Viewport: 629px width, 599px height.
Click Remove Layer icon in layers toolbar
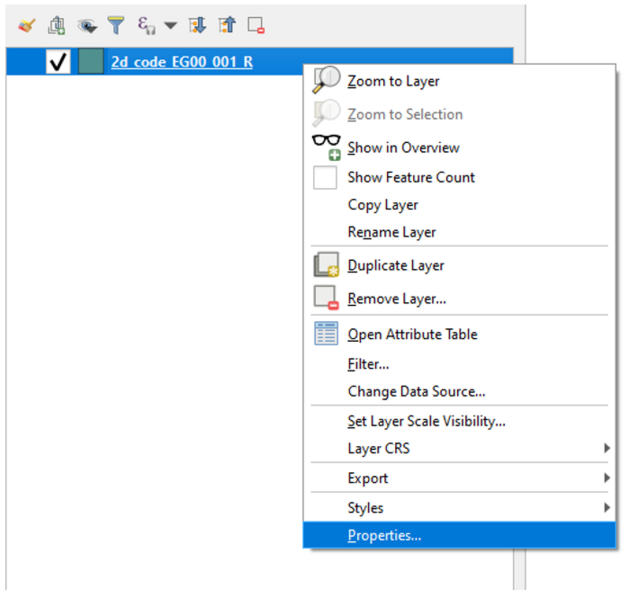[256, 24]
